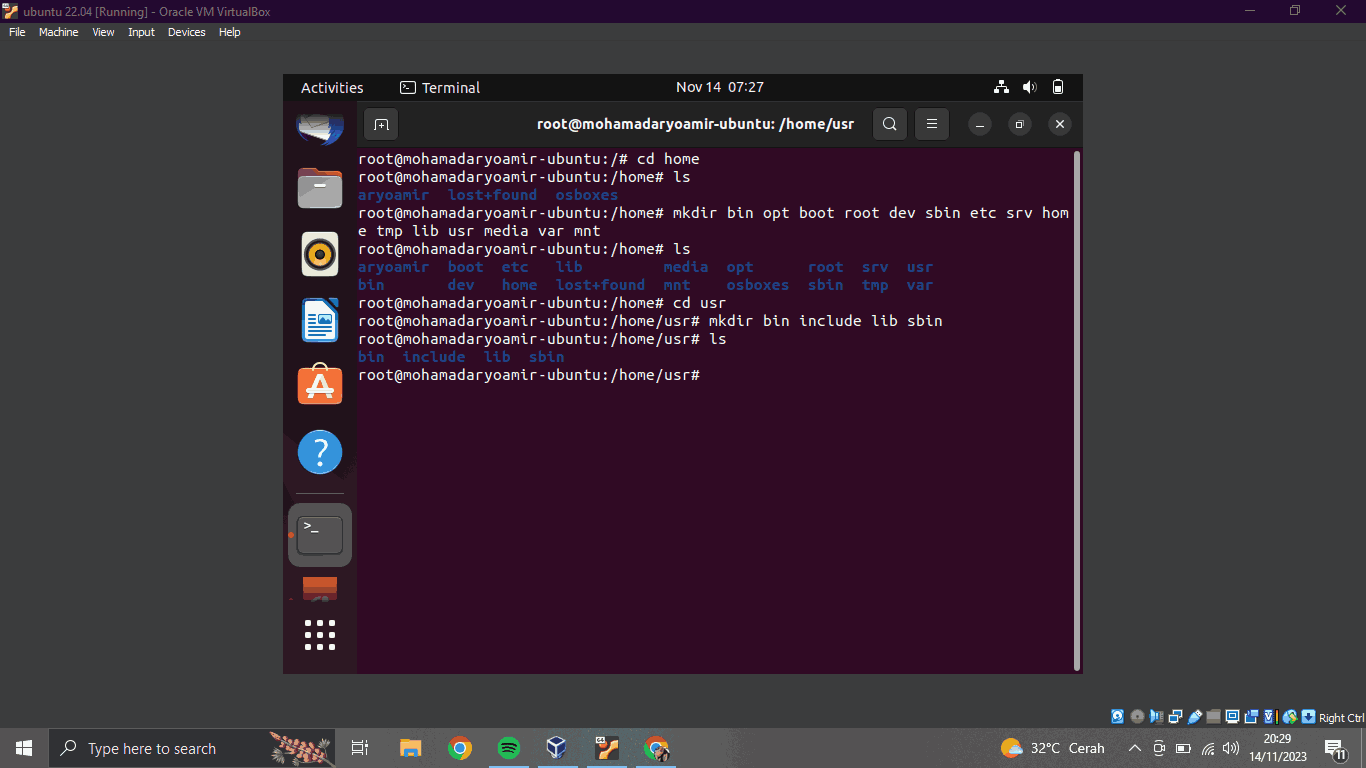Image resolution: width=1366 pixels, height=768 pixels.
Task: Open Ubuntu Software store in dock
Action: click(x=320, y=385)
